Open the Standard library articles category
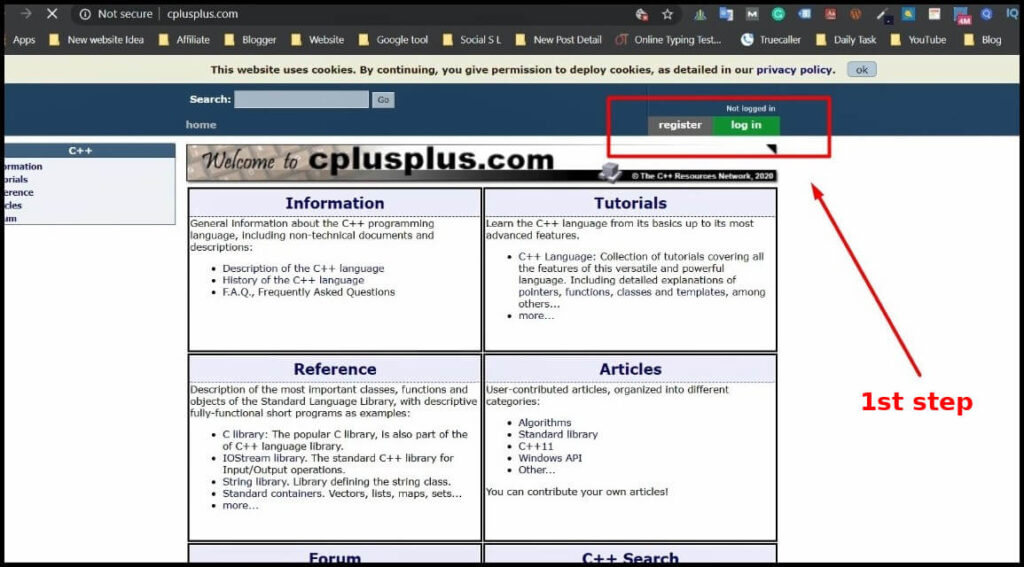Image resolution: width=1024 pixels, height=567 pixels. click(x=558, y=434)
